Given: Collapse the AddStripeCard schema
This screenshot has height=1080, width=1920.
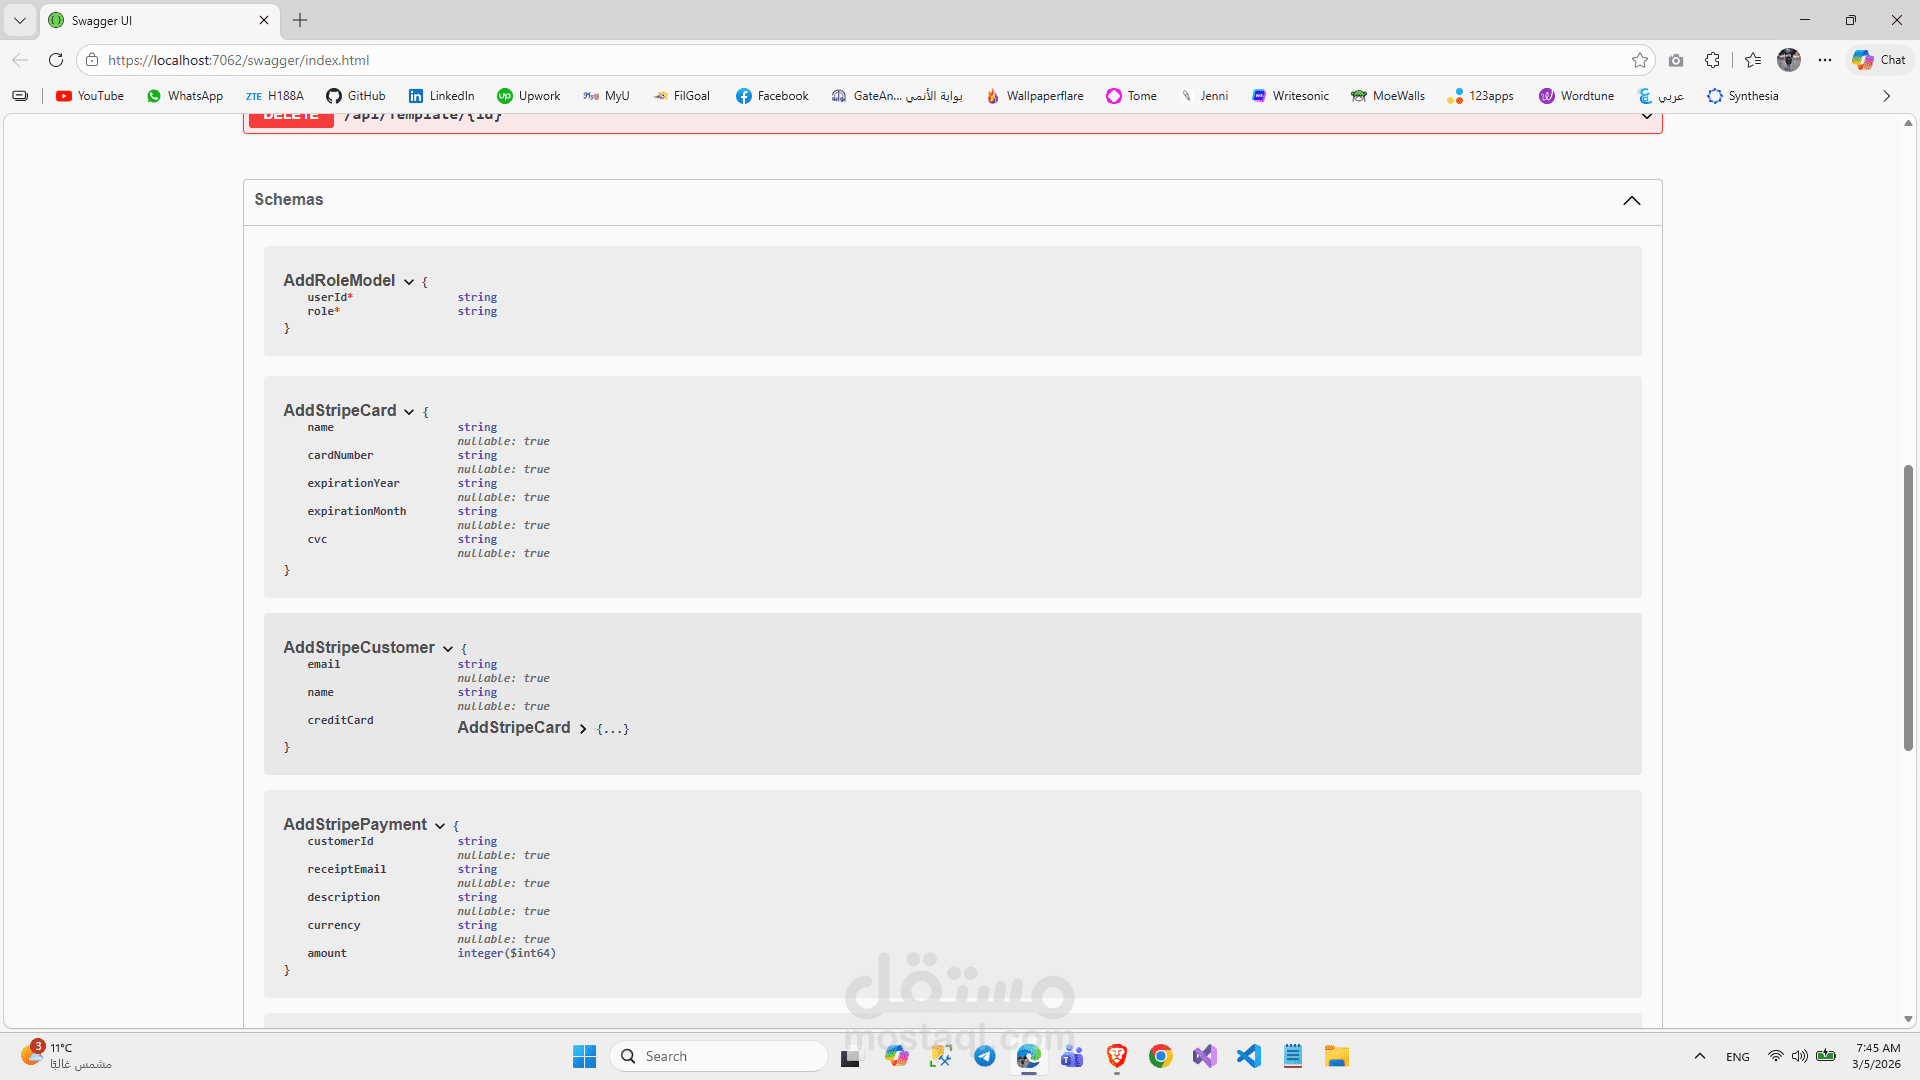Looking at the screenshot, I should click(x=409, y=412).
